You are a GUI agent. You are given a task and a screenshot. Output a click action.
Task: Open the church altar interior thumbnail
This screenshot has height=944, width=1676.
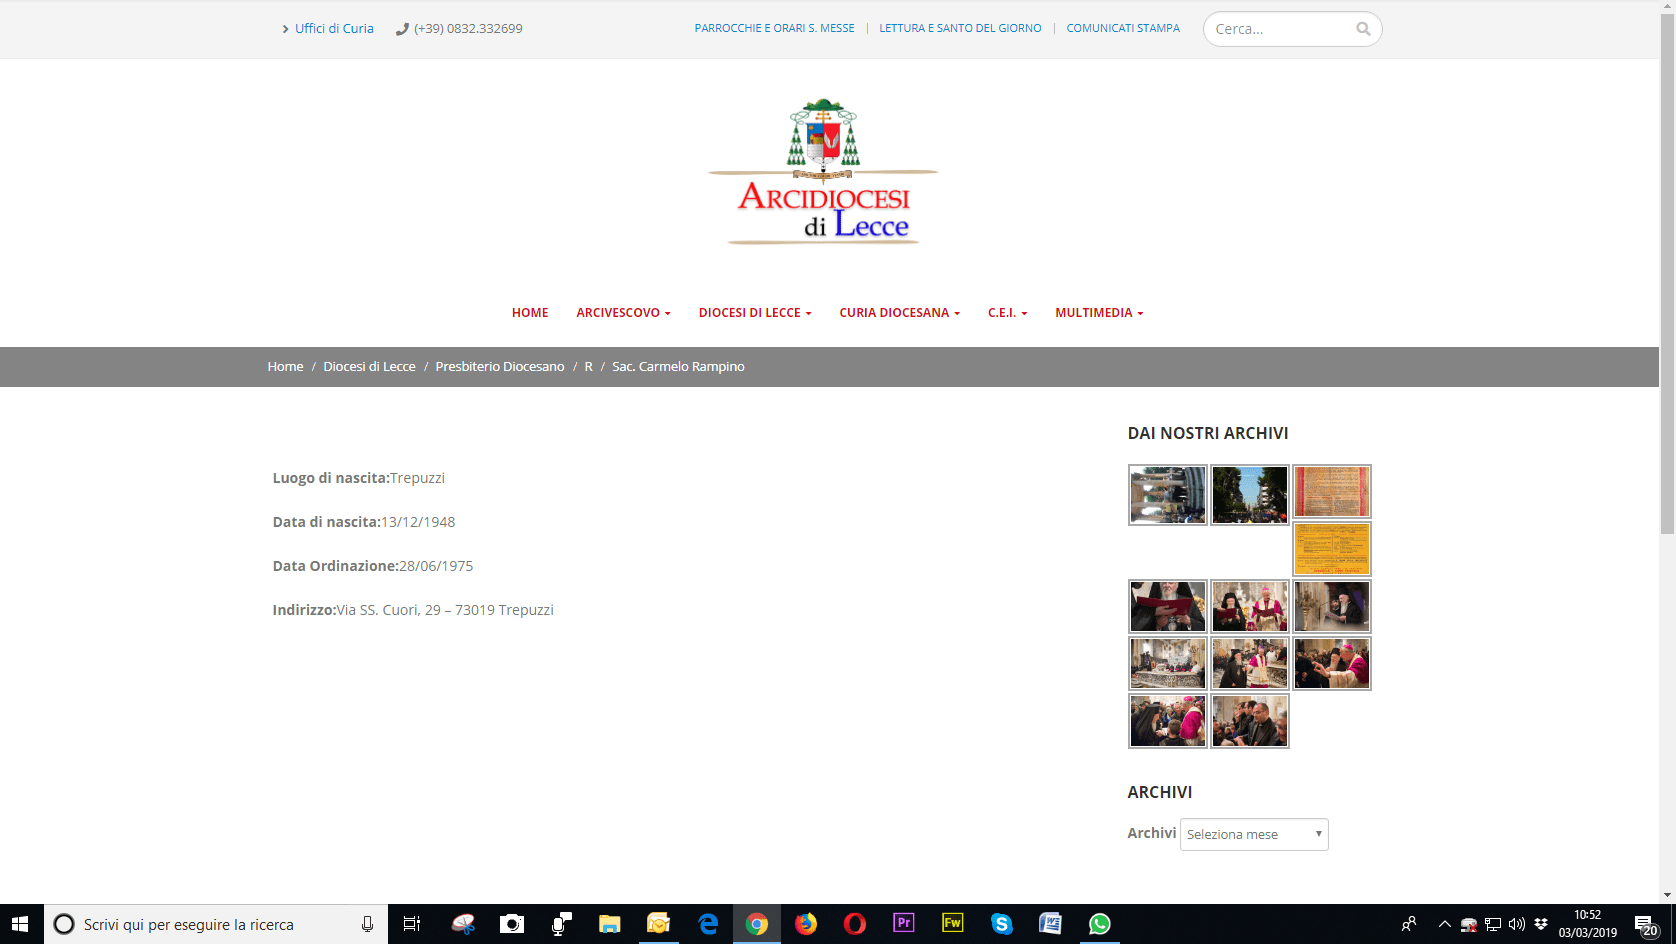(x=1168, y=663)
